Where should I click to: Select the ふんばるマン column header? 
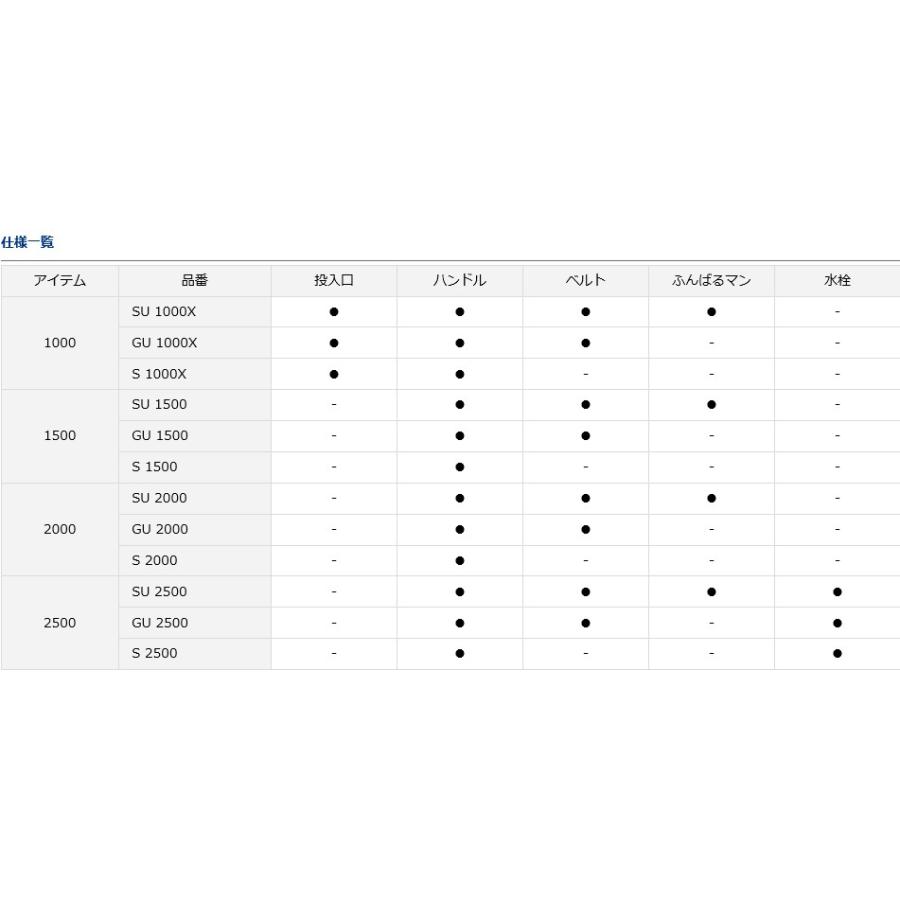tap(711, 281)
